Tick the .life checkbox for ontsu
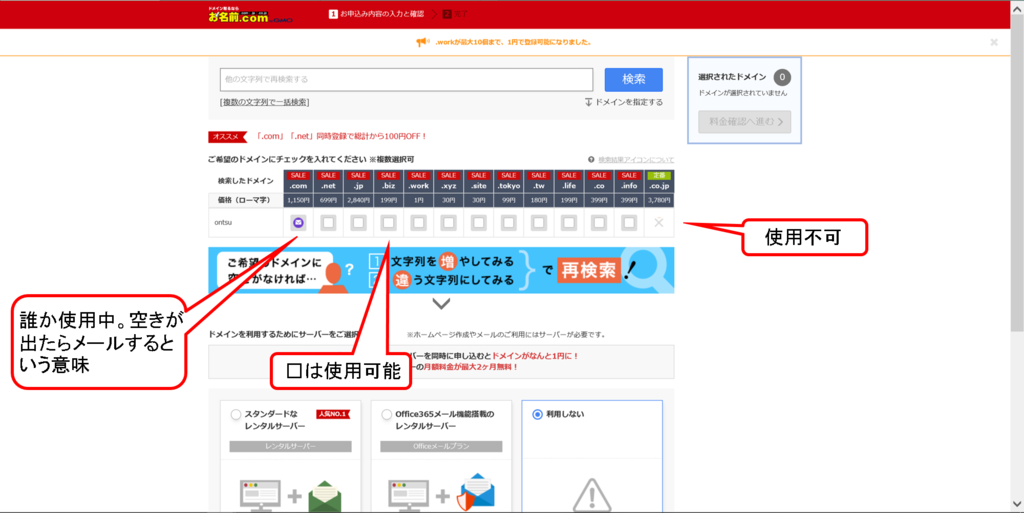 pos(569,223)
